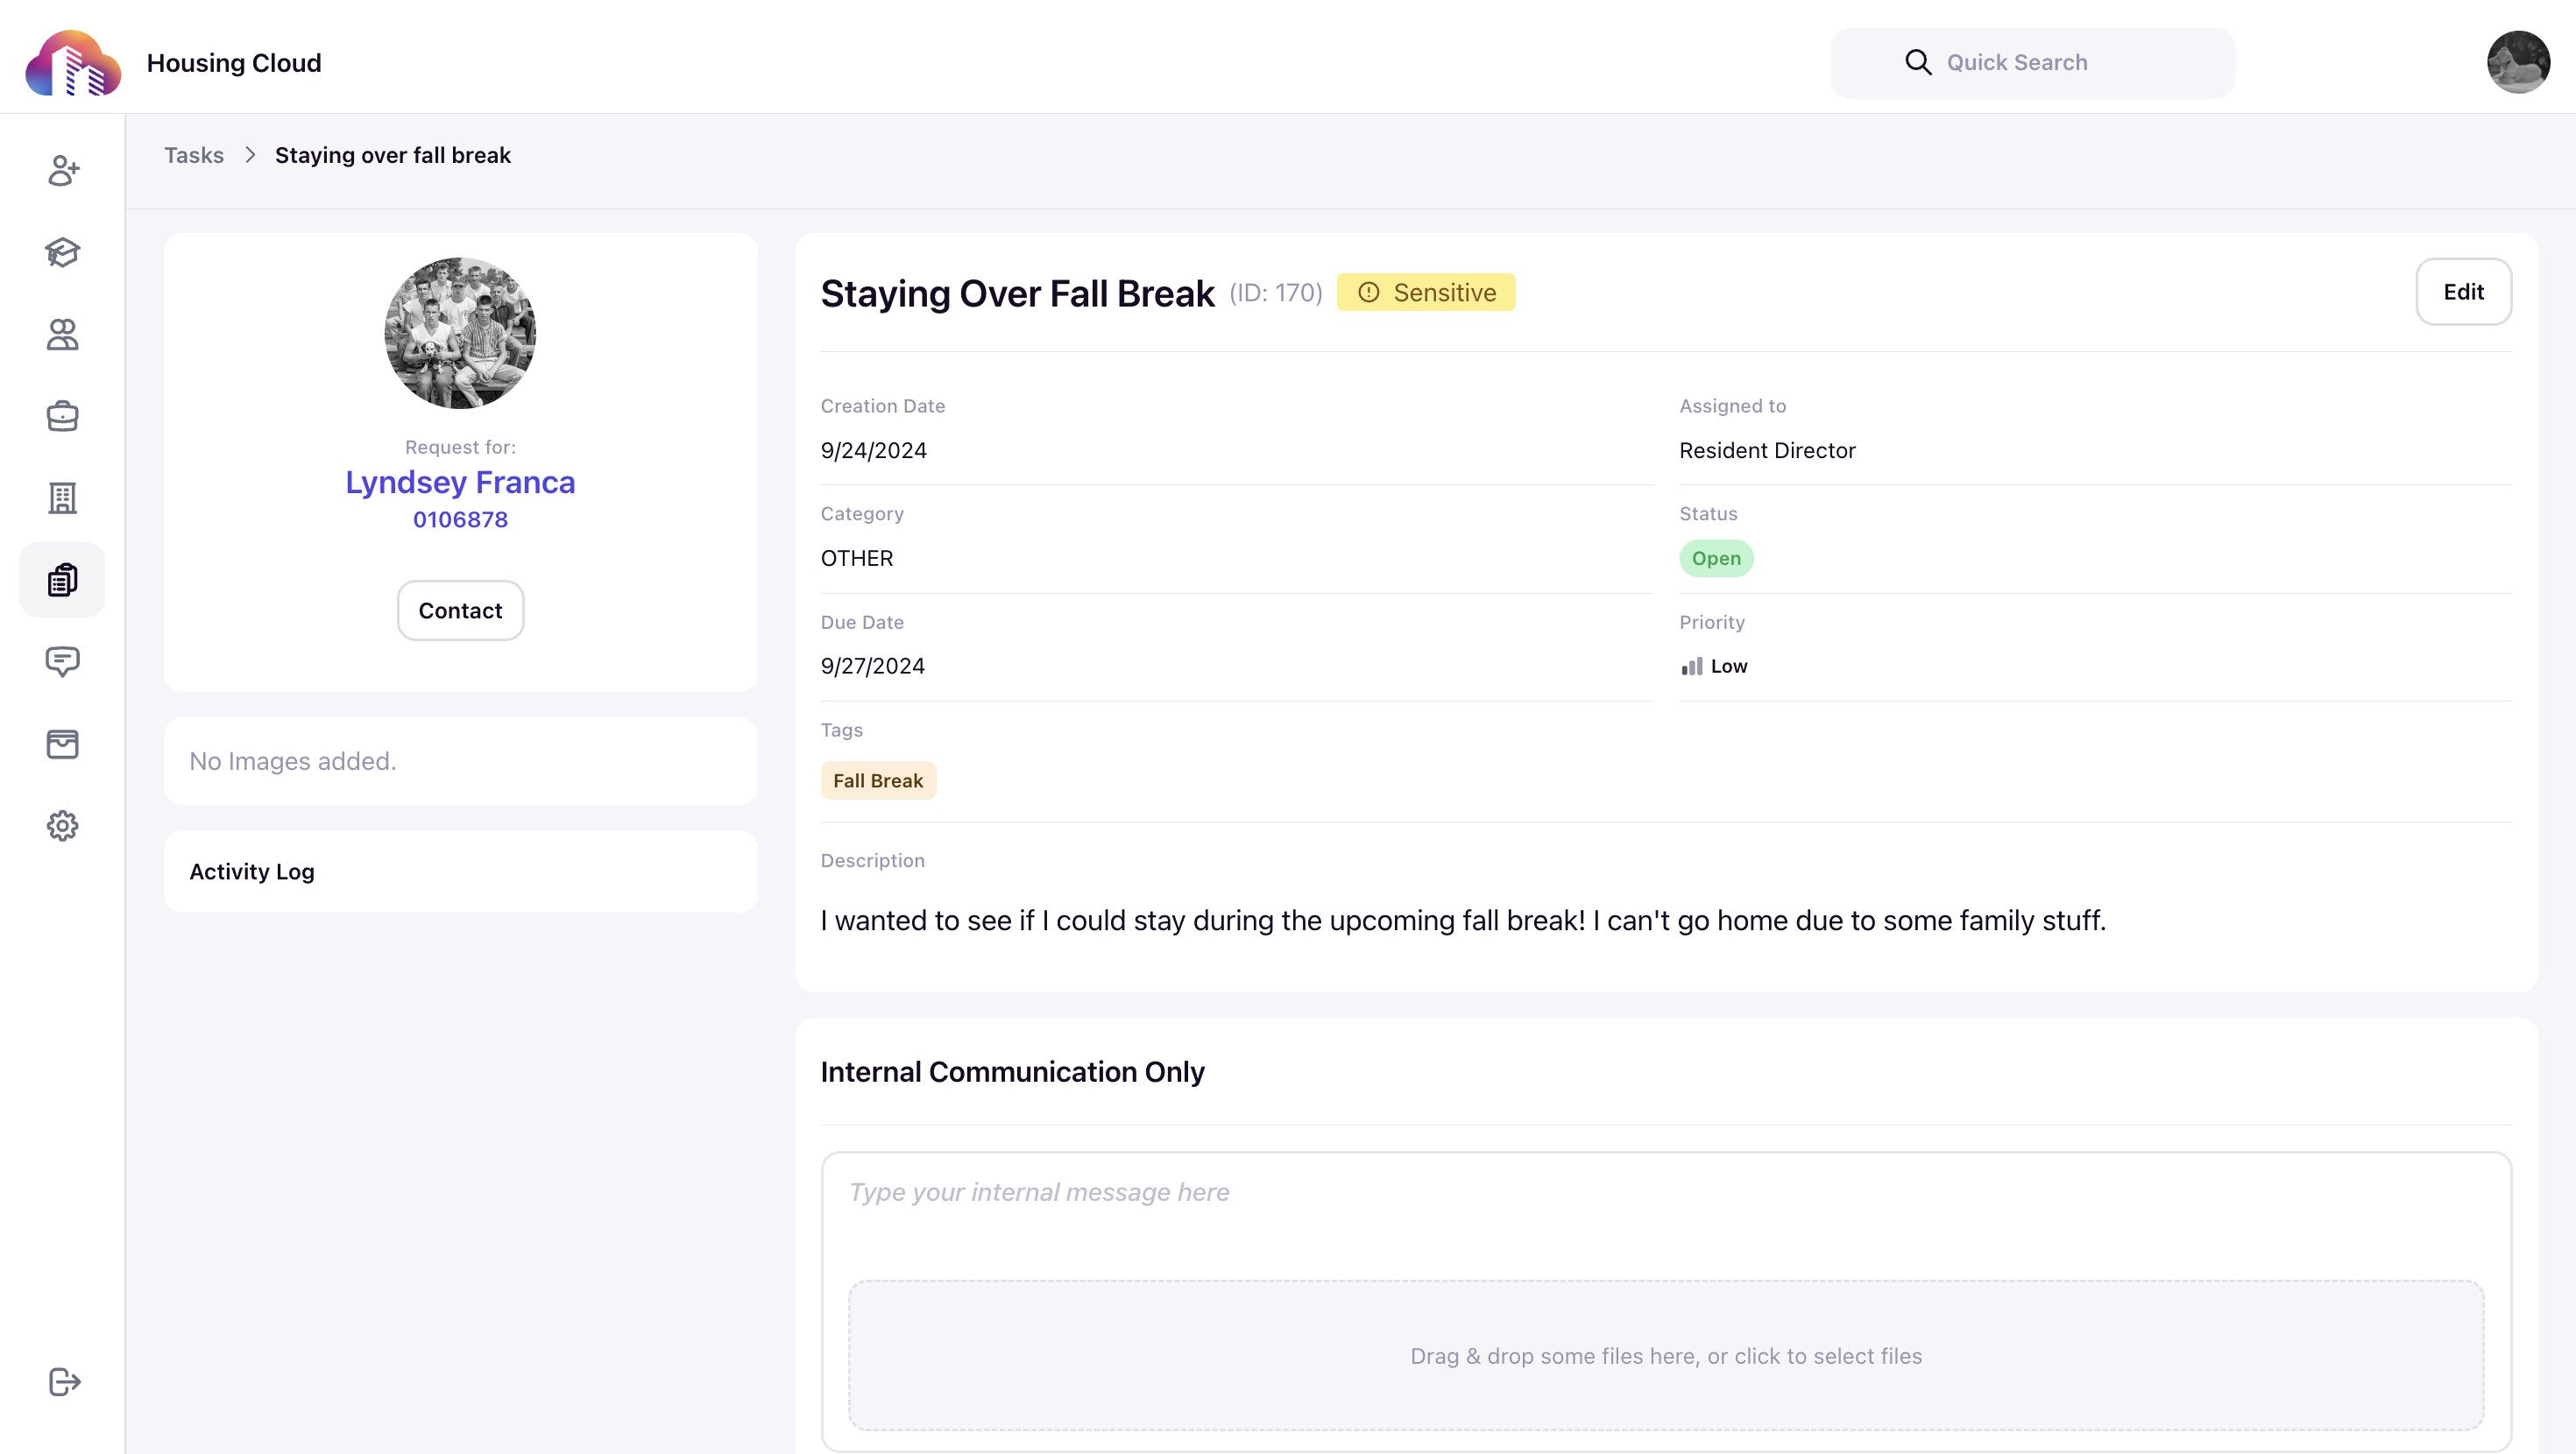Click the Internal Communication Only heading
This screenshot has width=2576, height=1454.
pos(1012,1071)
